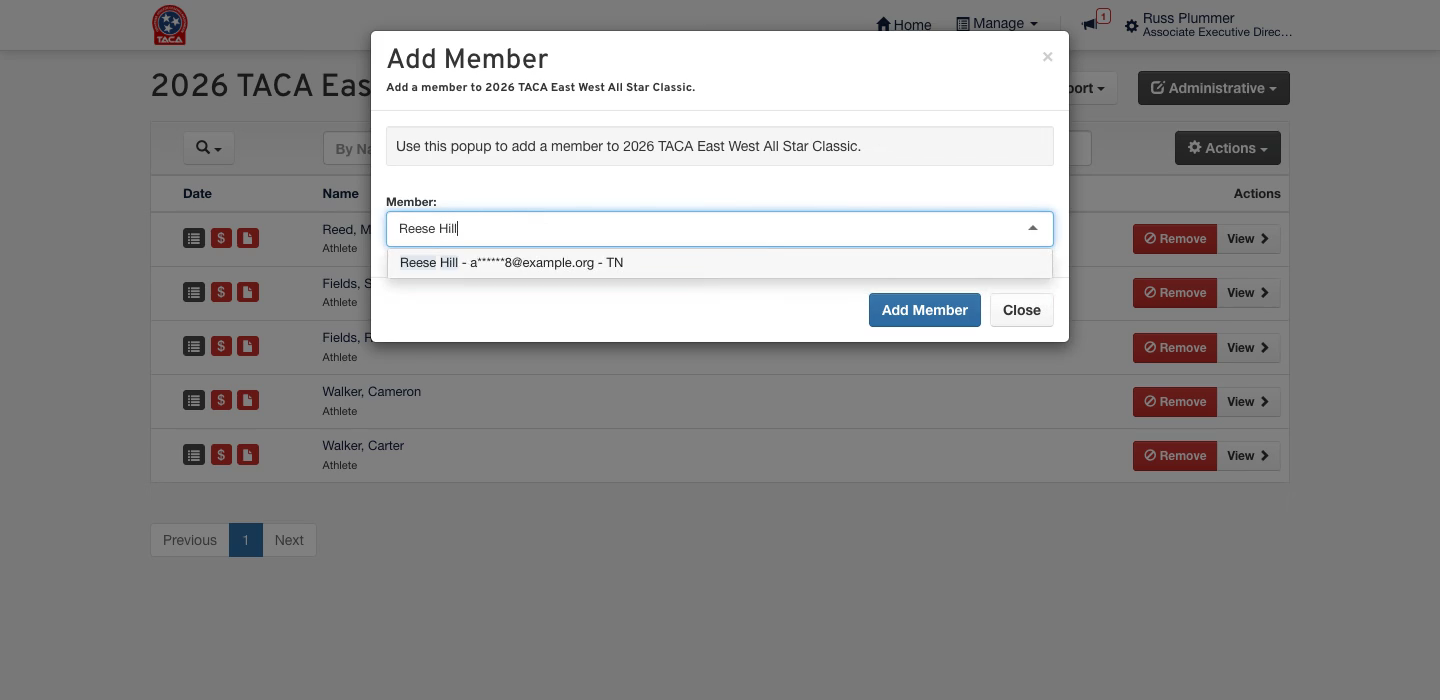1440x700 pixels.
Task: Remove Walker, Carter
Action: [x=1175, y=456]
